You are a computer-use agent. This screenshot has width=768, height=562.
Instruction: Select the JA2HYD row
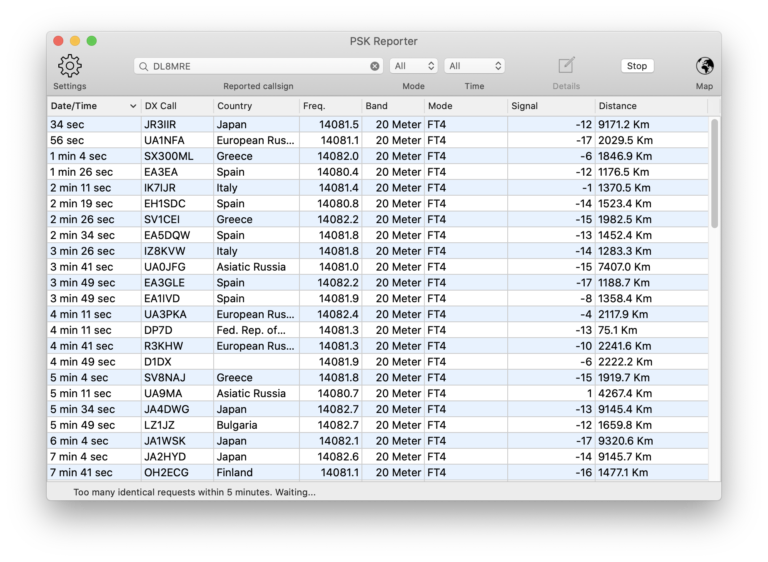[378, 457]
